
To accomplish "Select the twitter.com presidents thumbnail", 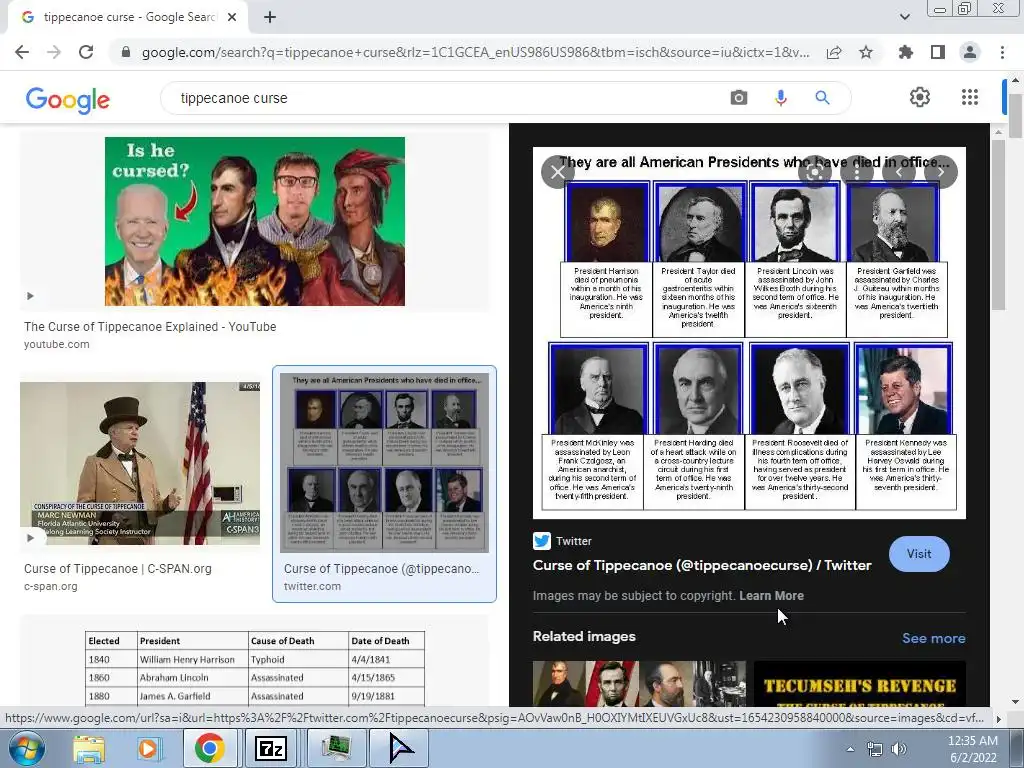I will tap(384, 463).
